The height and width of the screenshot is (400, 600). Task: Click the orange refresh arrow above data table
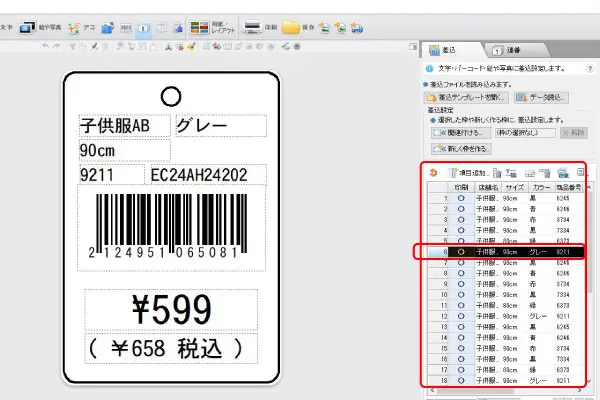433,173
